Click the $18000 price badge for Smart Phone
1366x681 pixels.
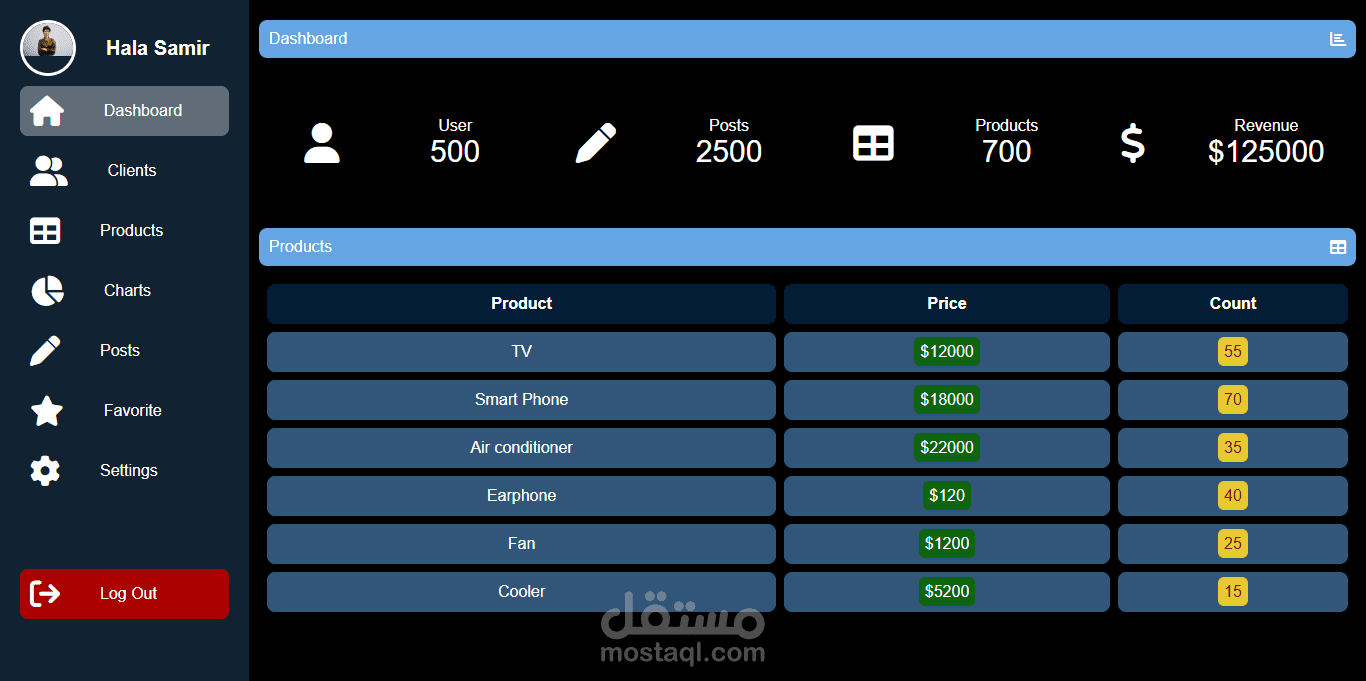tap(946, 399)
